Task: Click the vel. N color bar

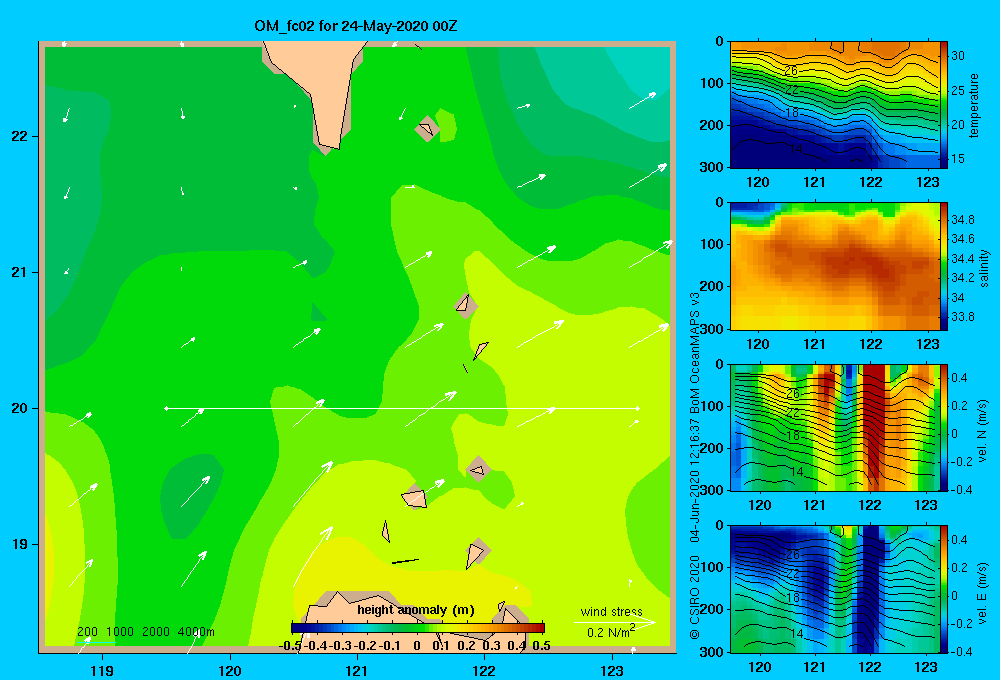Action: [944, 427]
